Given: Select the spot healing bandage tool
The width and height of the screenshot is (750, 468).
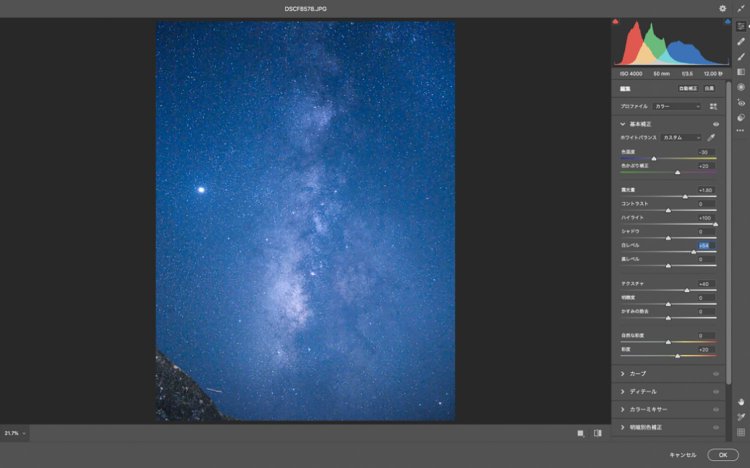Looking at the screenshot, I should [x=741, y=41].
